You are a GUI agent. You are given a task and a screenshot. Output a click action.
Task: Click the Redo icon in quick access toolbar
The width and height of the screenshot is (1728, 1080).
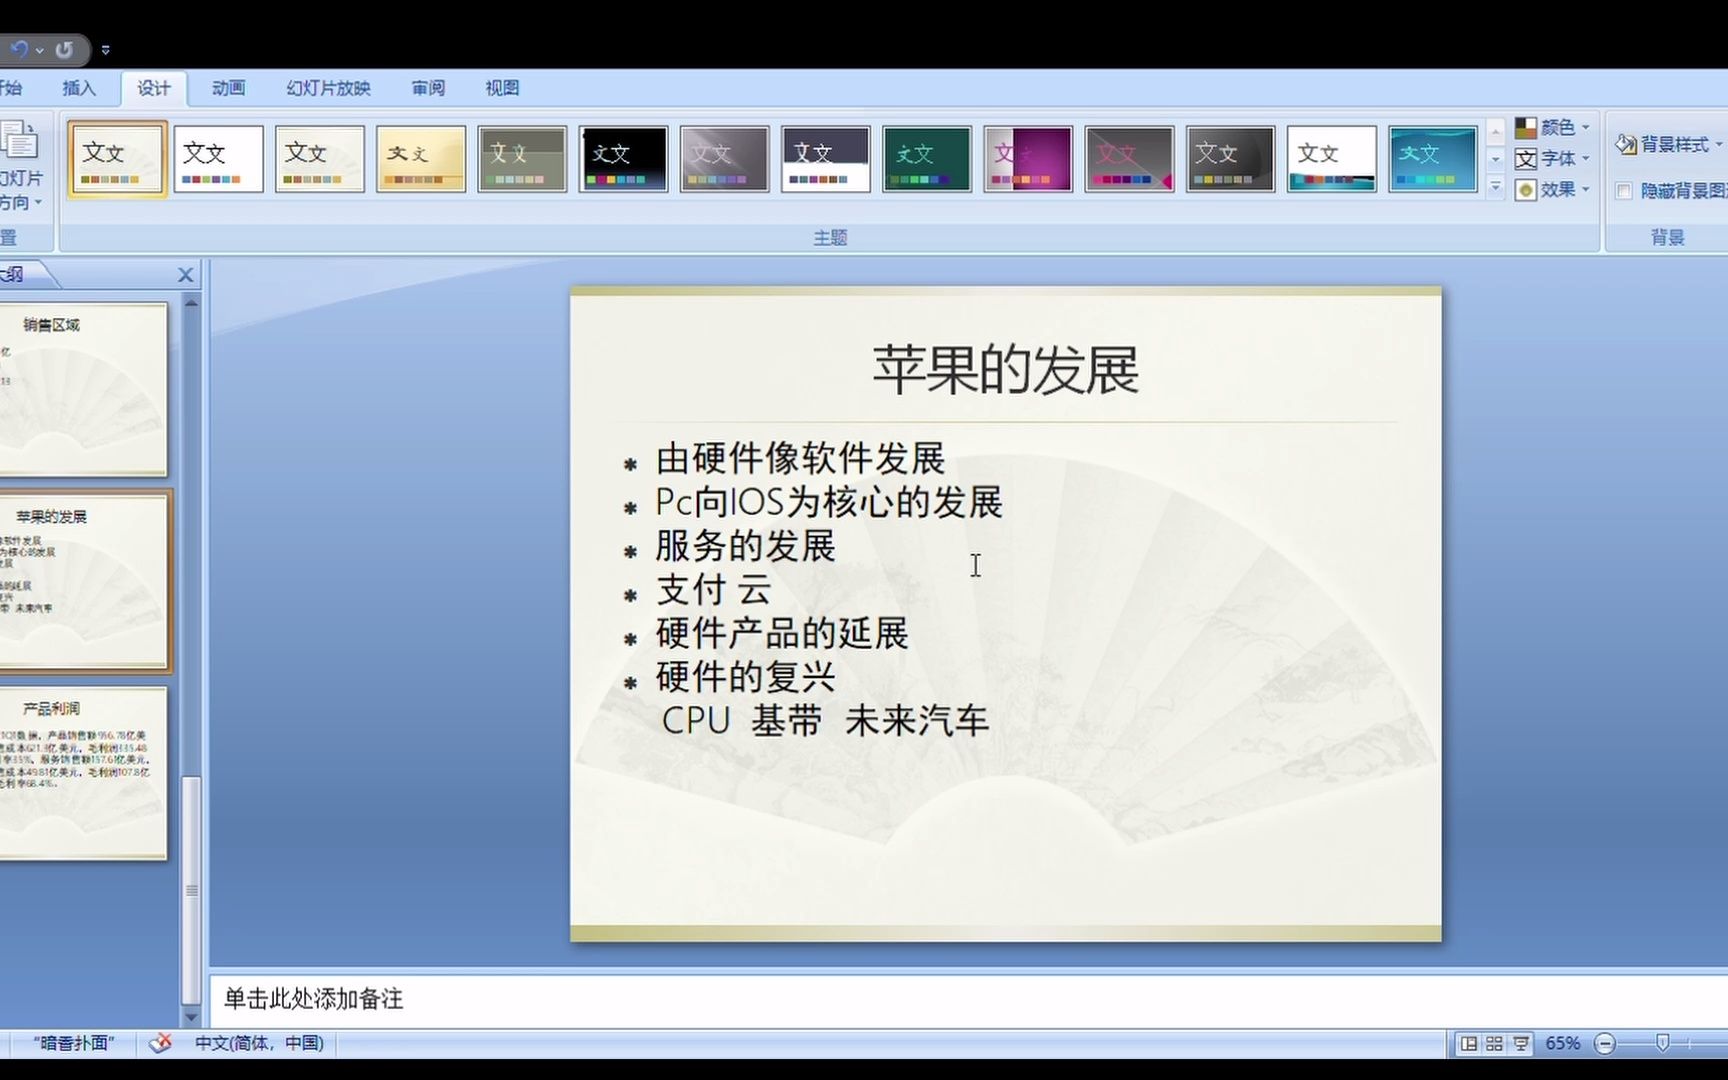point(64,49)
